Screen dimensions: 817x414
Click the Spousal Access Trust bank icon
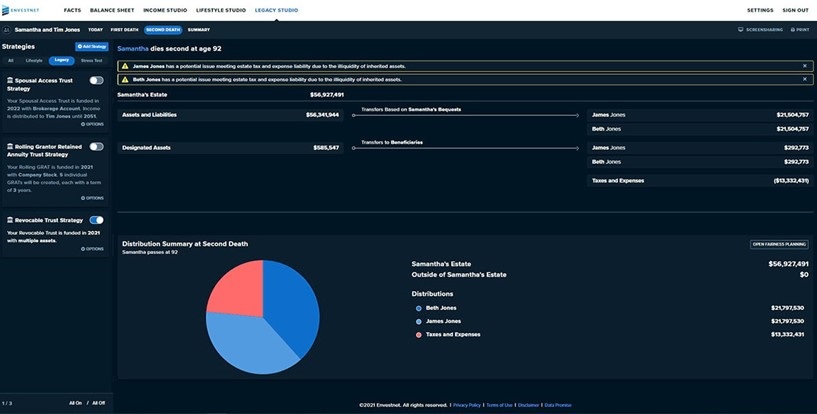click(x=10, y=81)
